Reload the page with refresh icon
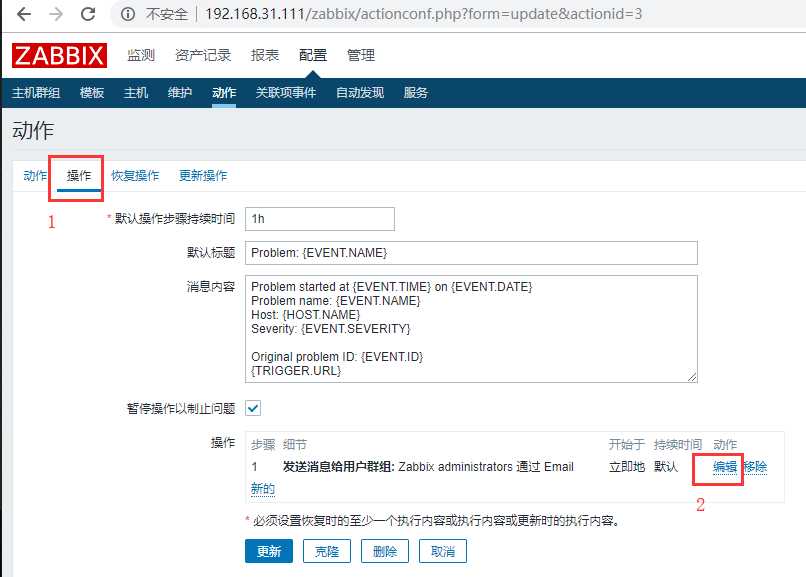 [88, 14]
